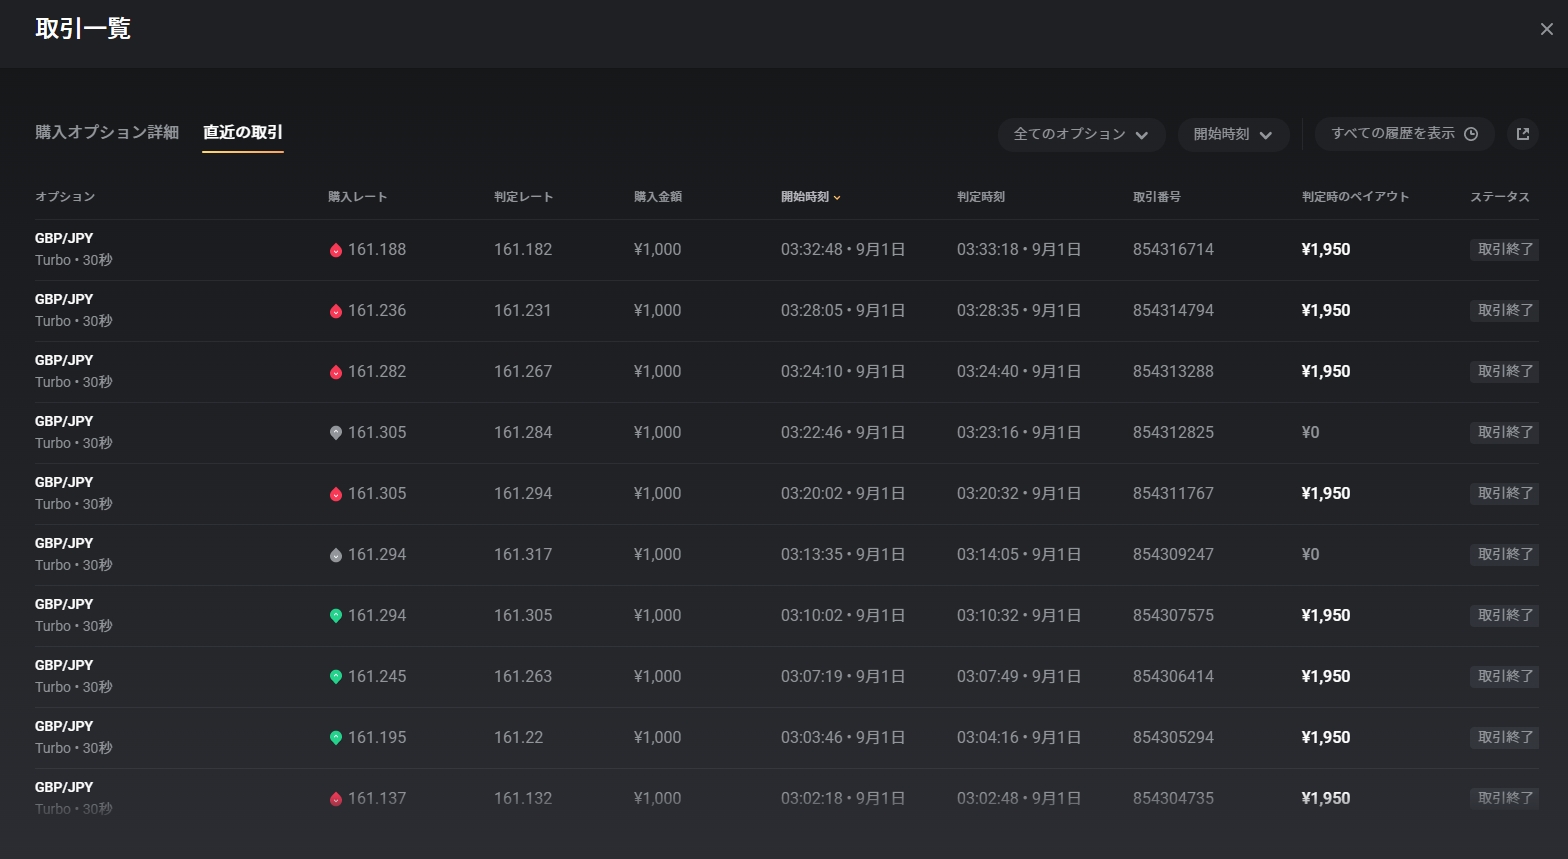The width and height of the screenshot is (1568, 859).
Task: Click gray marker icon beside 161.294
Action: (x=336, y=555)
